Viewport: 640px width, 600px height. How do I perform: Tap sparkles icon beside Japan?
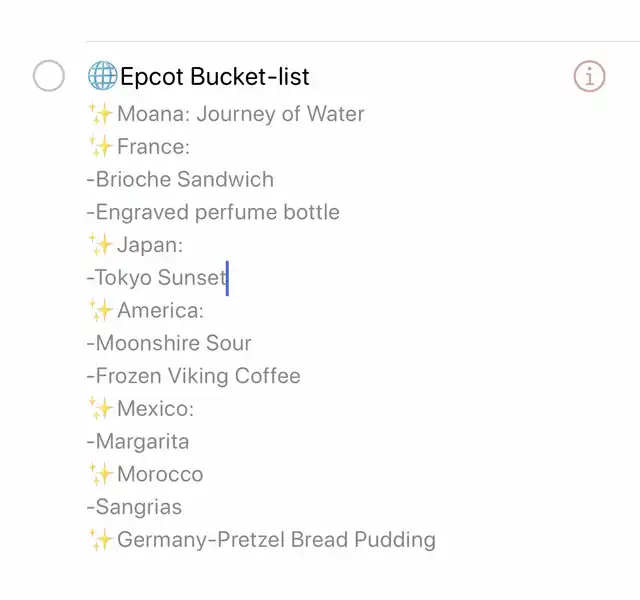(100, 245)
